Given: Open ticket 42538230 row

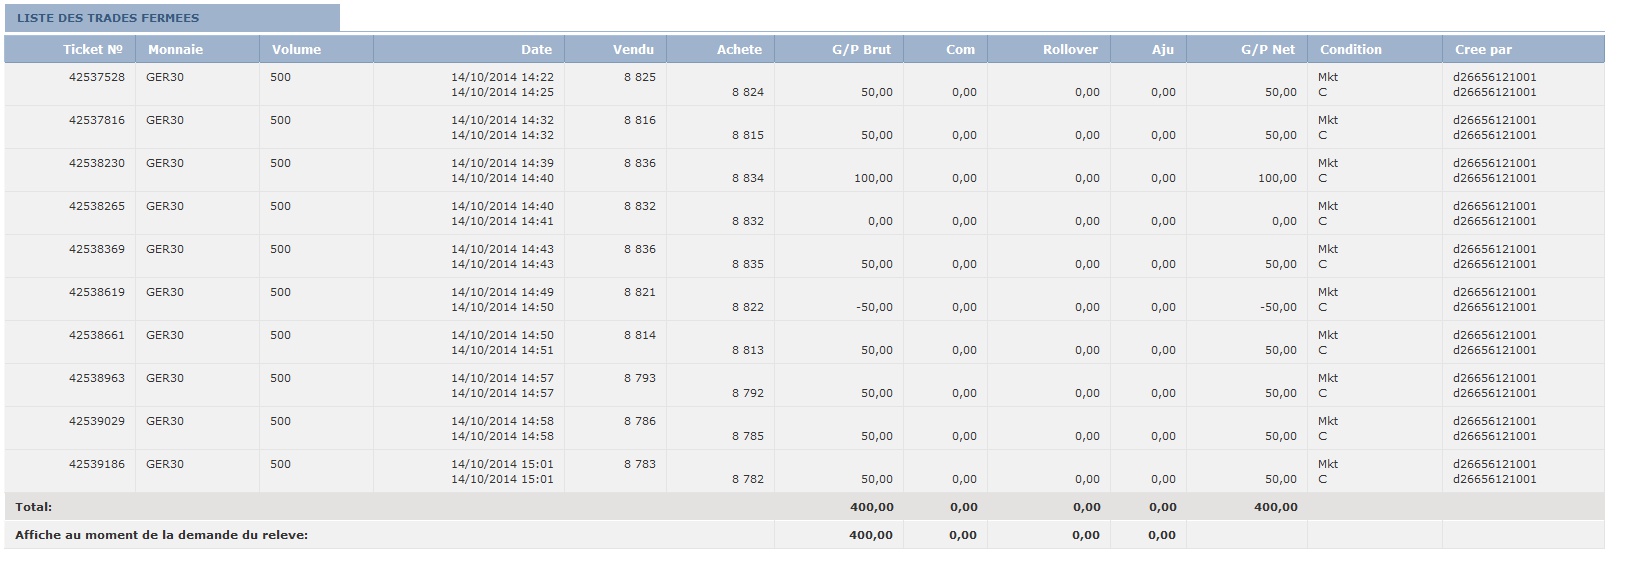Looking at the screenshot, I should click(97, 163).
